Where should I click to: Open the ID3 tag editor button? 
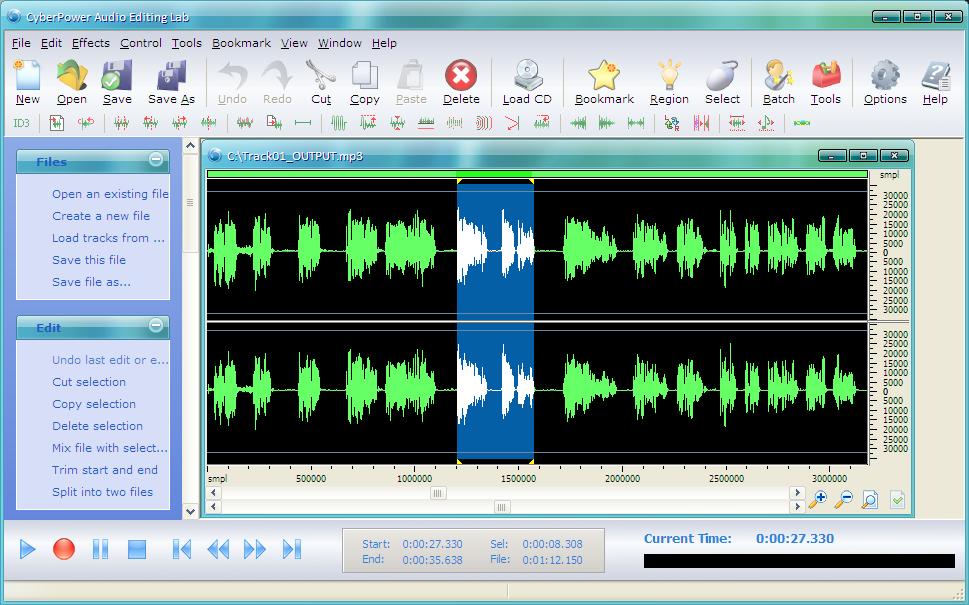click(20, 123)
